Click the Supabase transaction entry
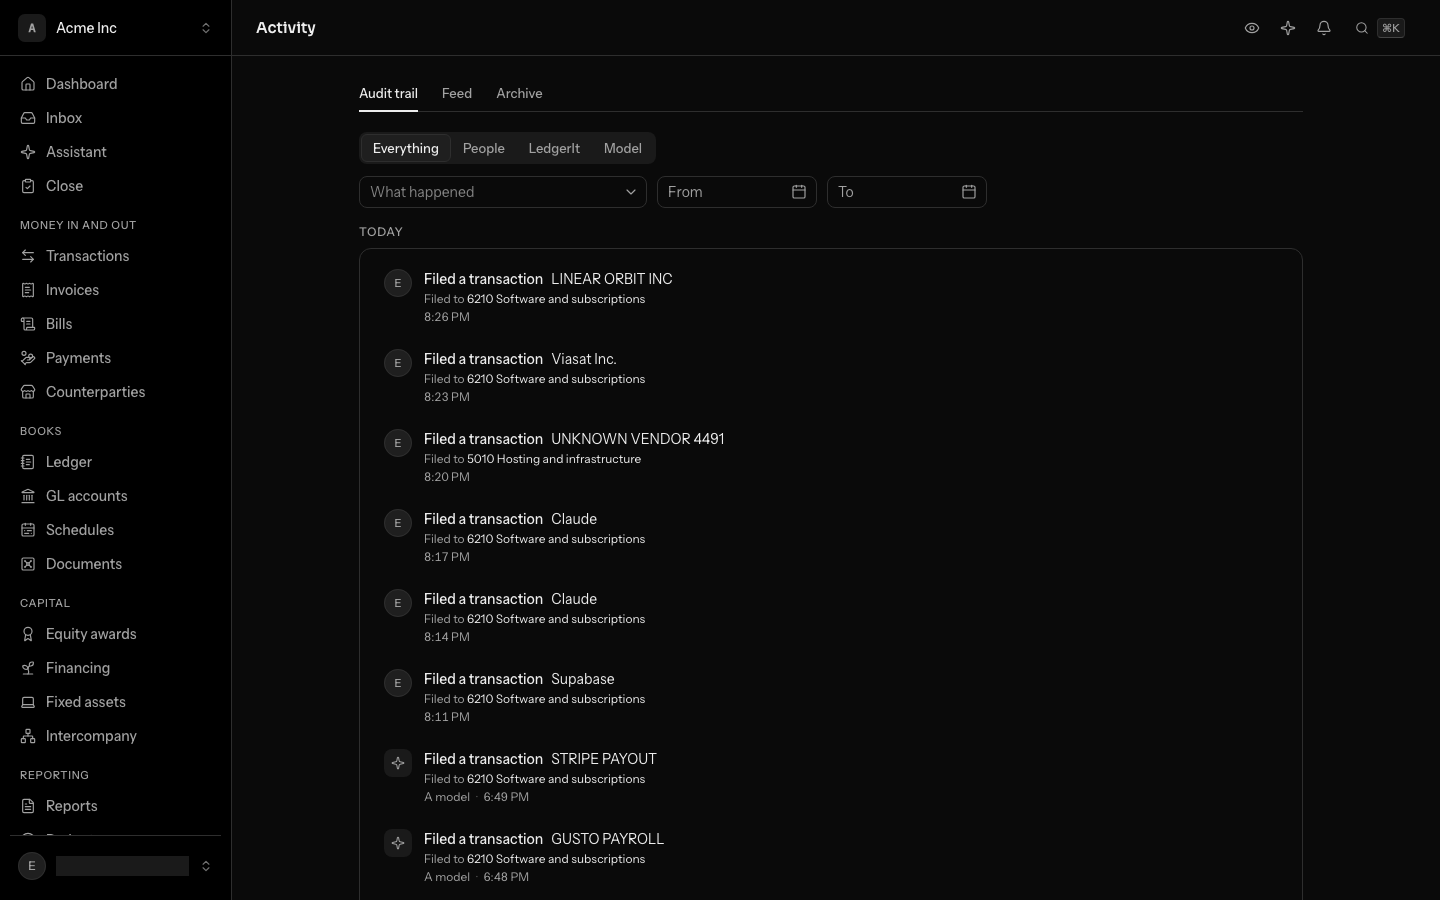 830,697
